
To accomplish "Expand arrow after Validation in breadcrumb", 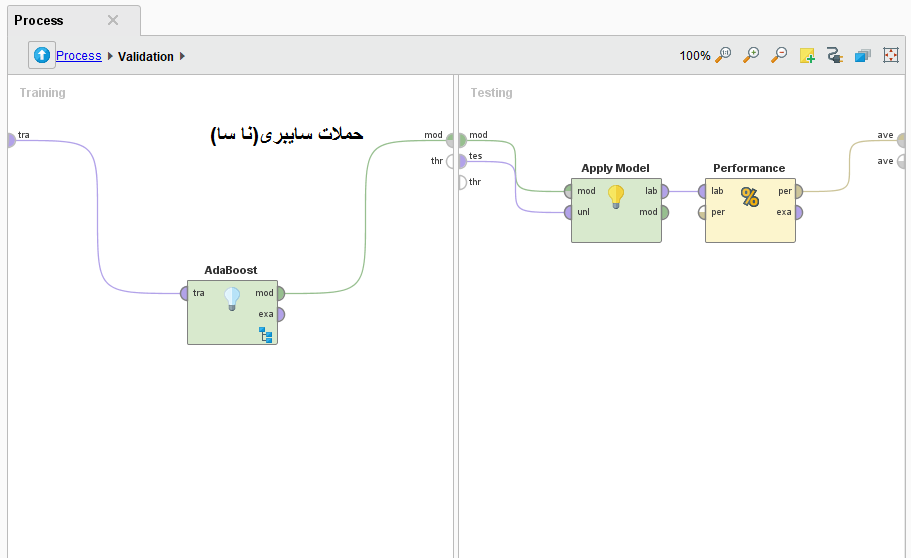I will tap(182, 57).
